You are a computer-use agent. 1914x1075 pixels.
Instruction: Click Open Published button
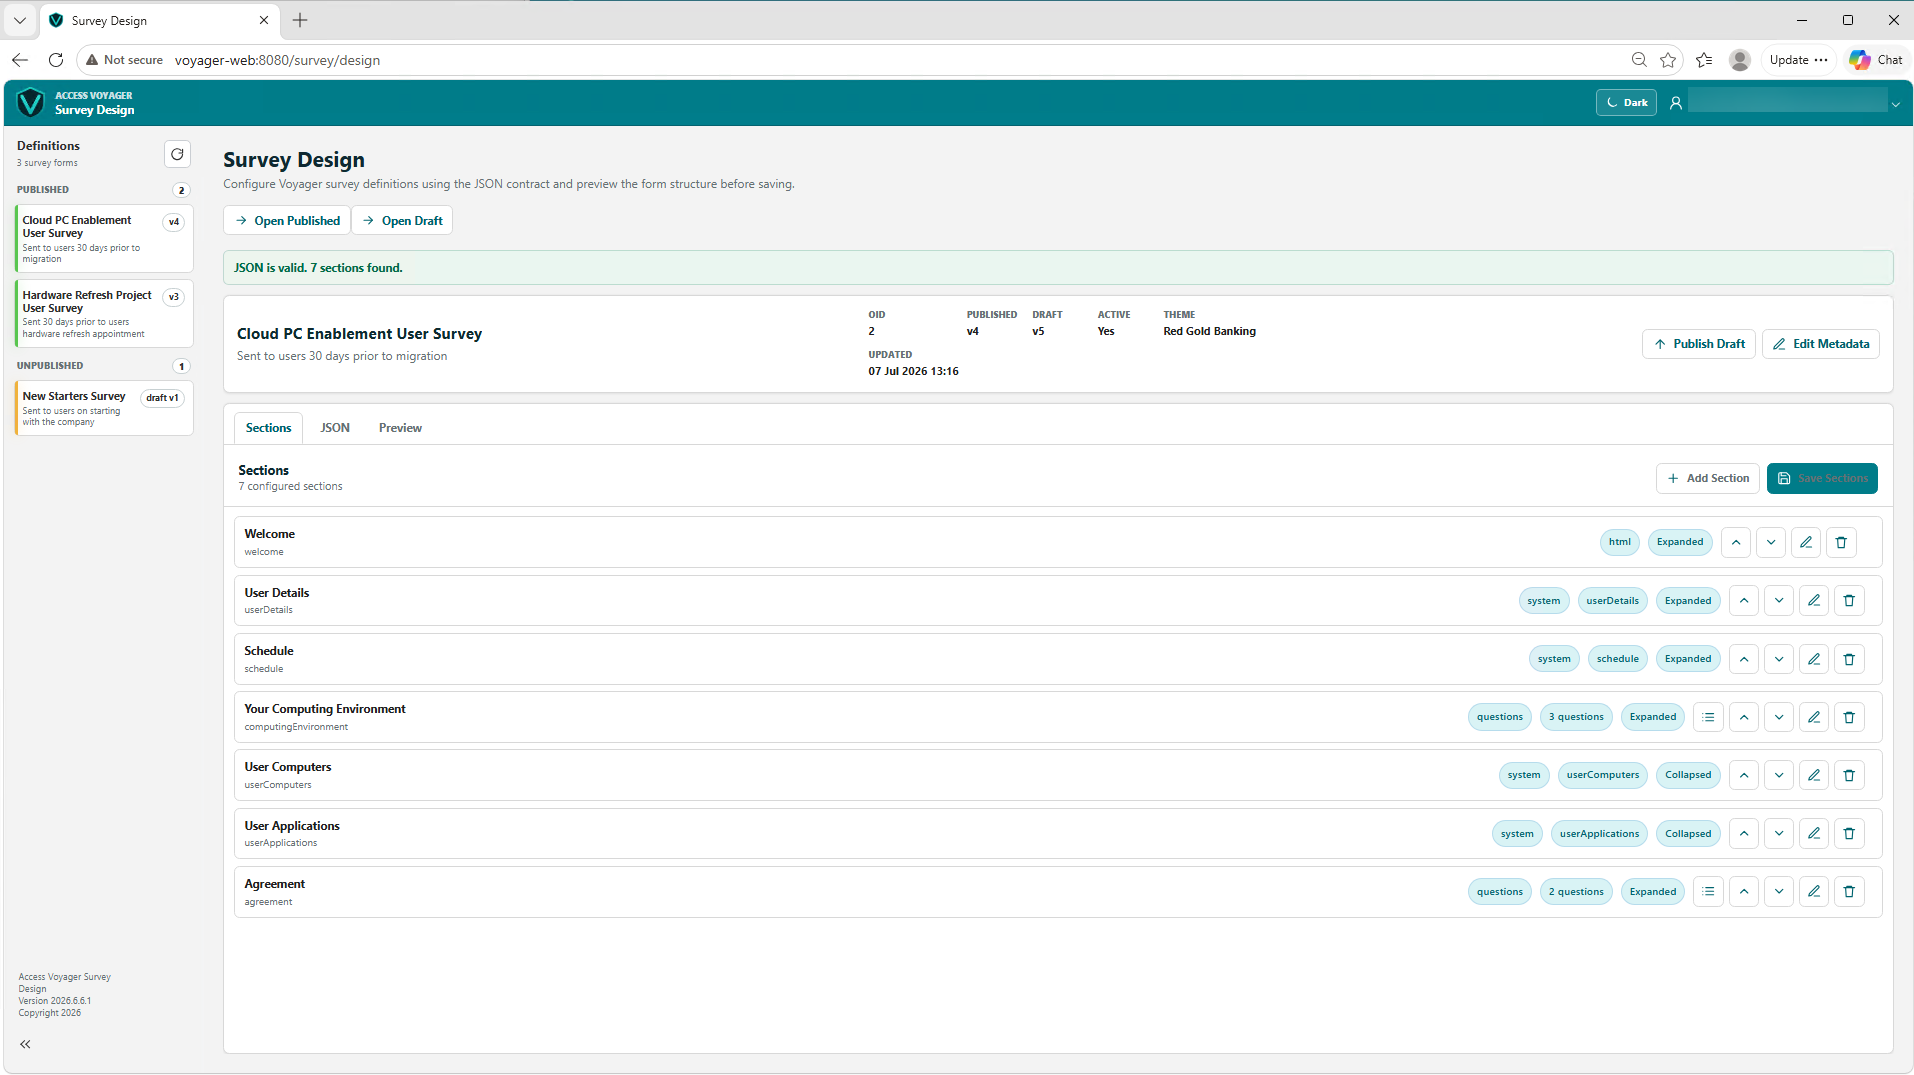[287, 221]
